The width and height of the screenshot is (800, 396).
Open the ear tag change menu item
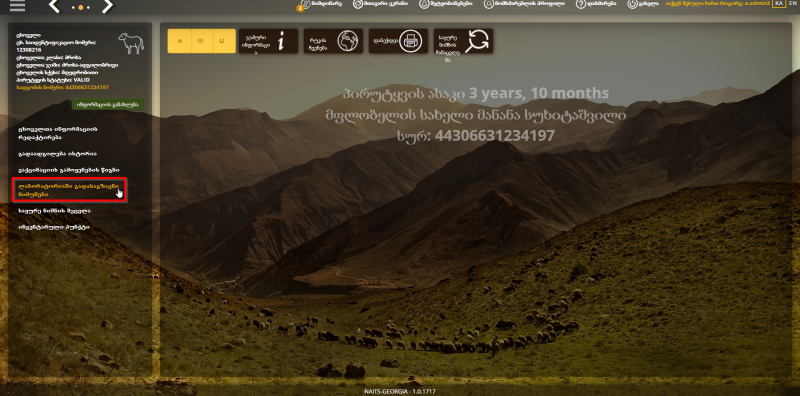pyautogui.click(x=54, y=210)
